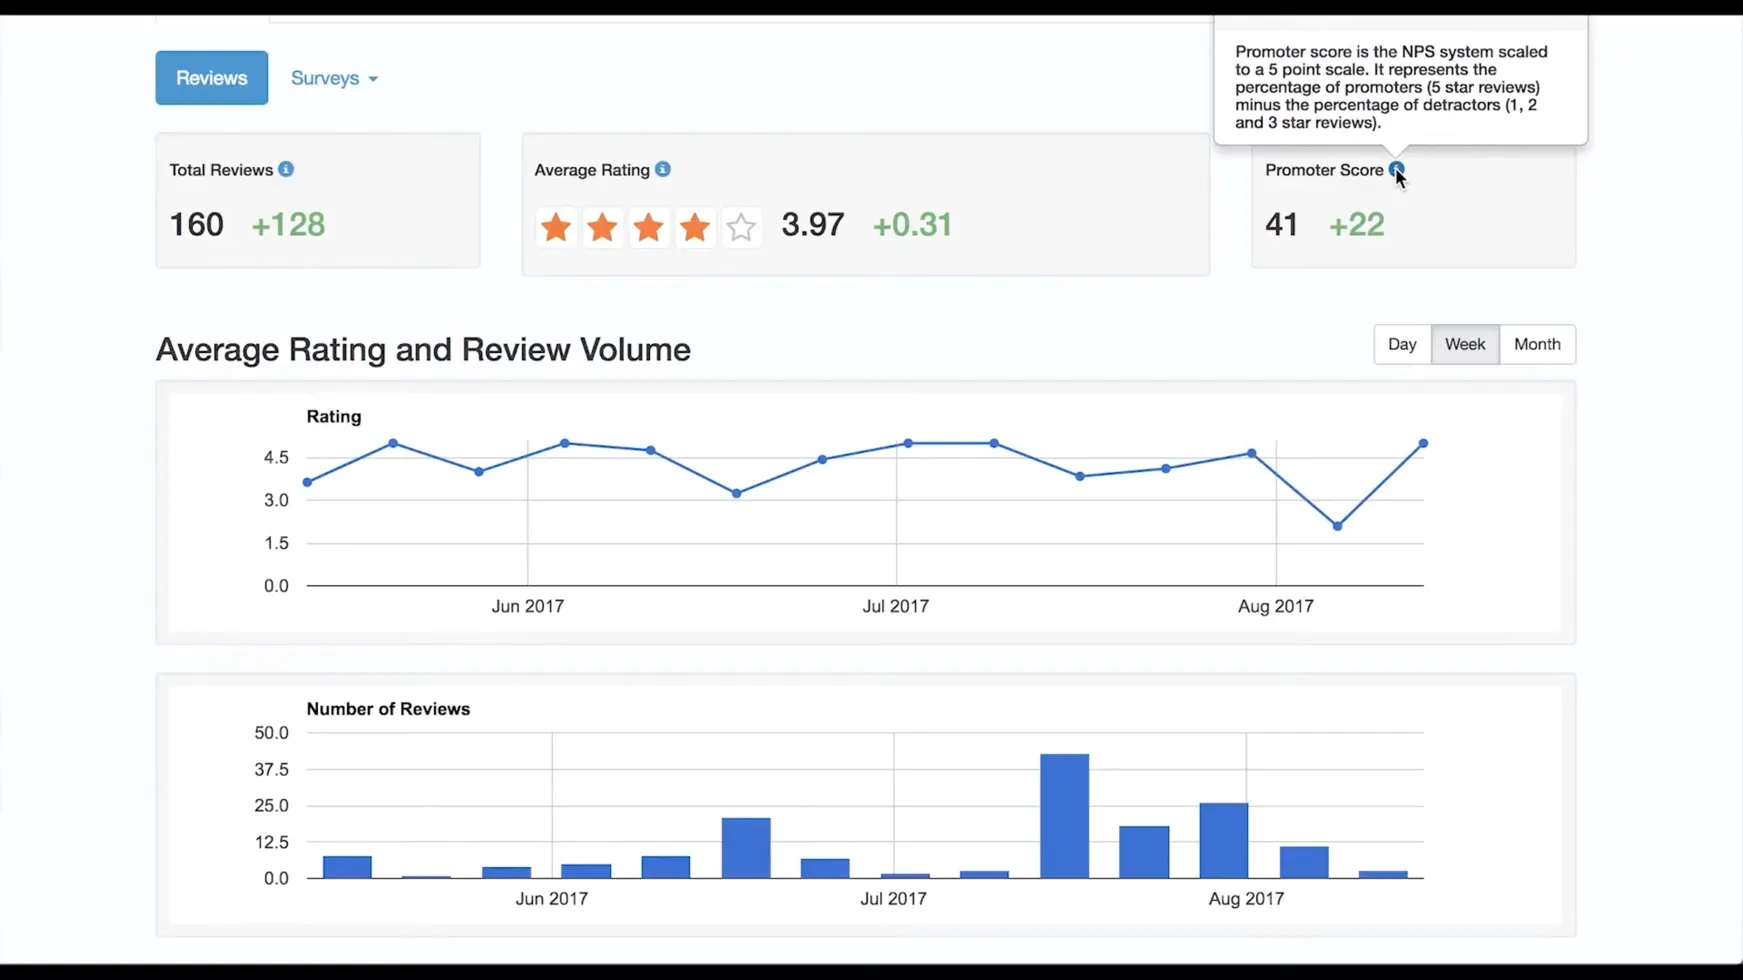Click the last data point on Rating chart

(1423, 443)
